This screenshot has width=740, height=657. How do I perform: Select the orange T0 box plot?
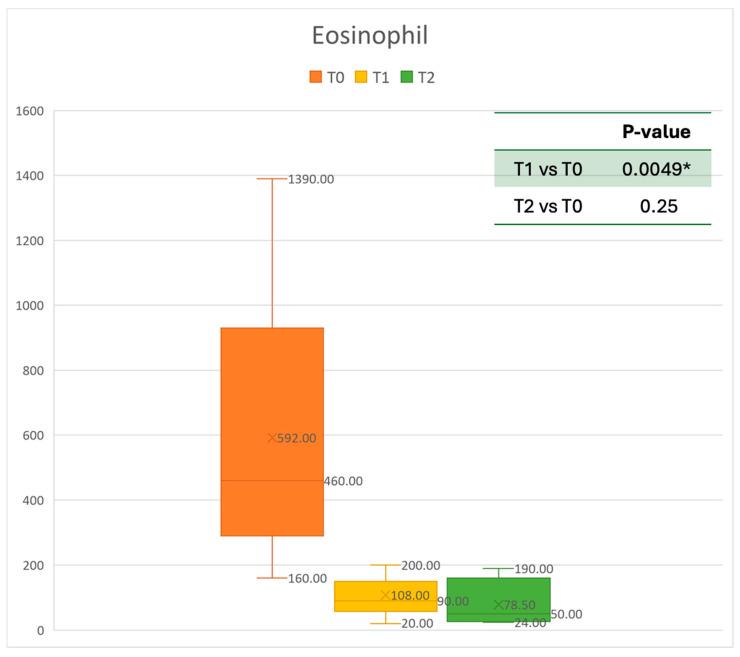(x=272, y=431)
